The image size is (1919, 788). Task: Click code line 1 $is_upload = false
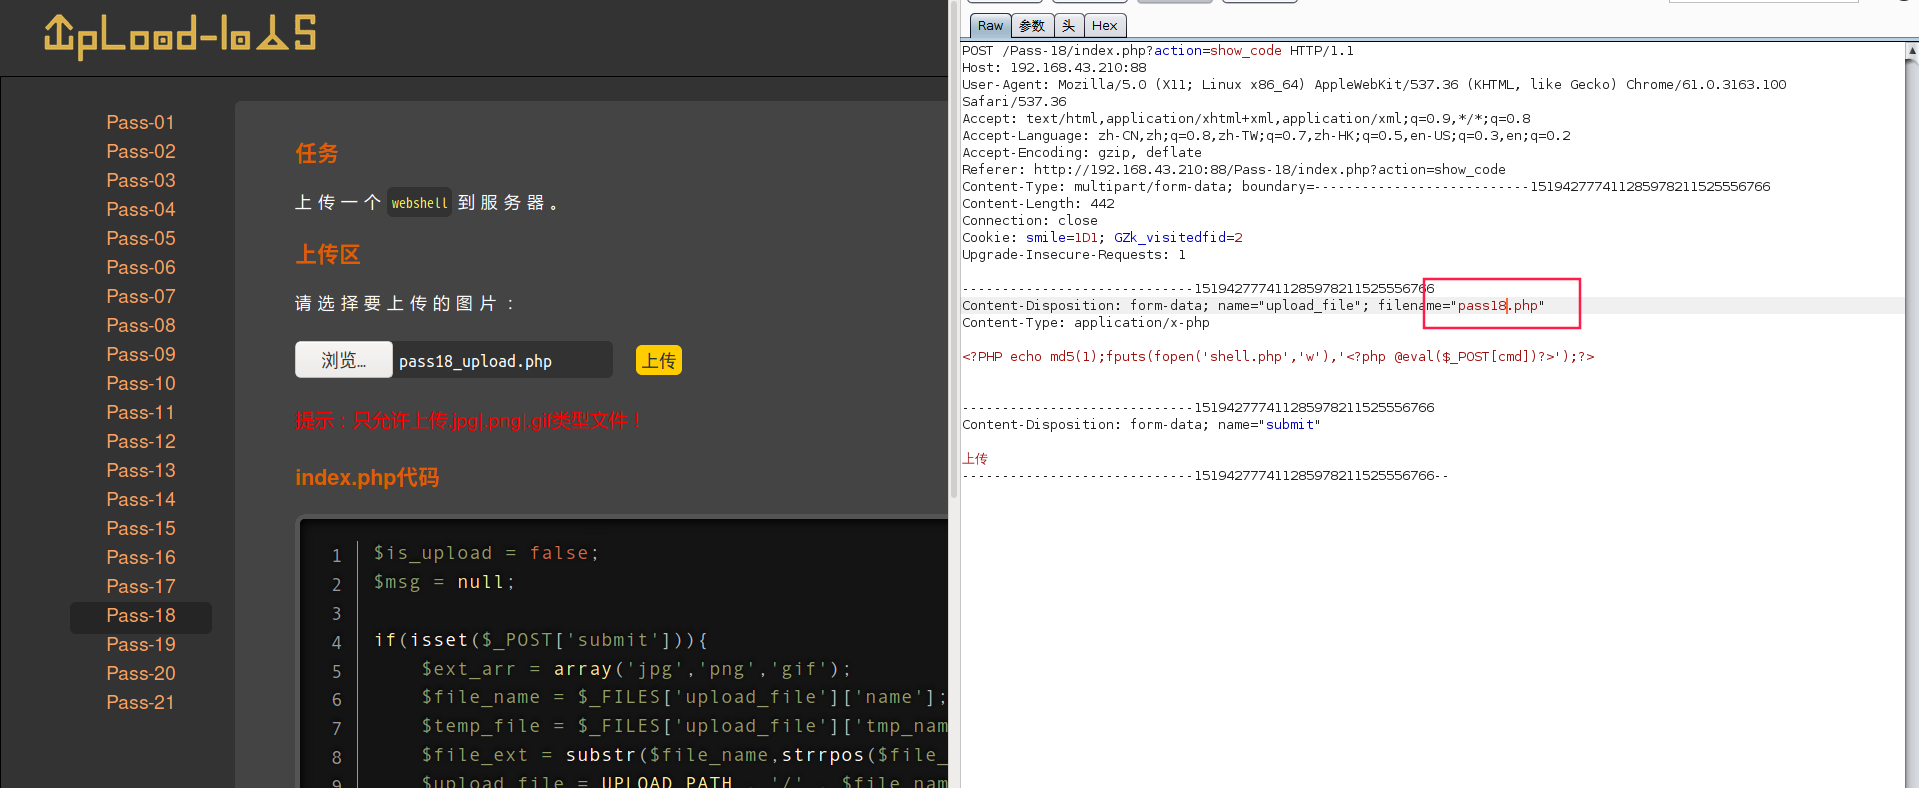pyautogui.click(x=486, y=553)
